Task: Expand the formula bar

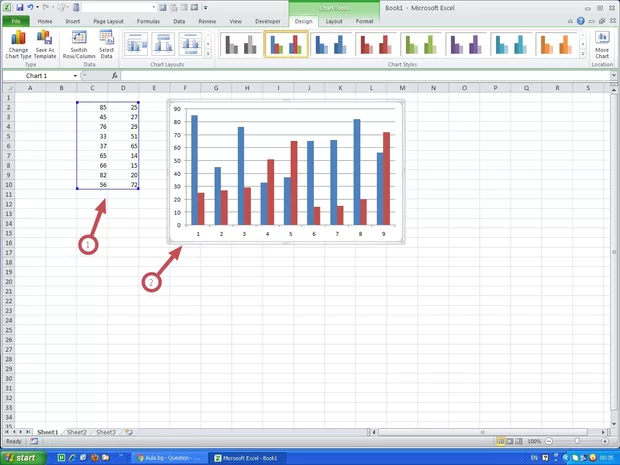Action: pos(614,75)
